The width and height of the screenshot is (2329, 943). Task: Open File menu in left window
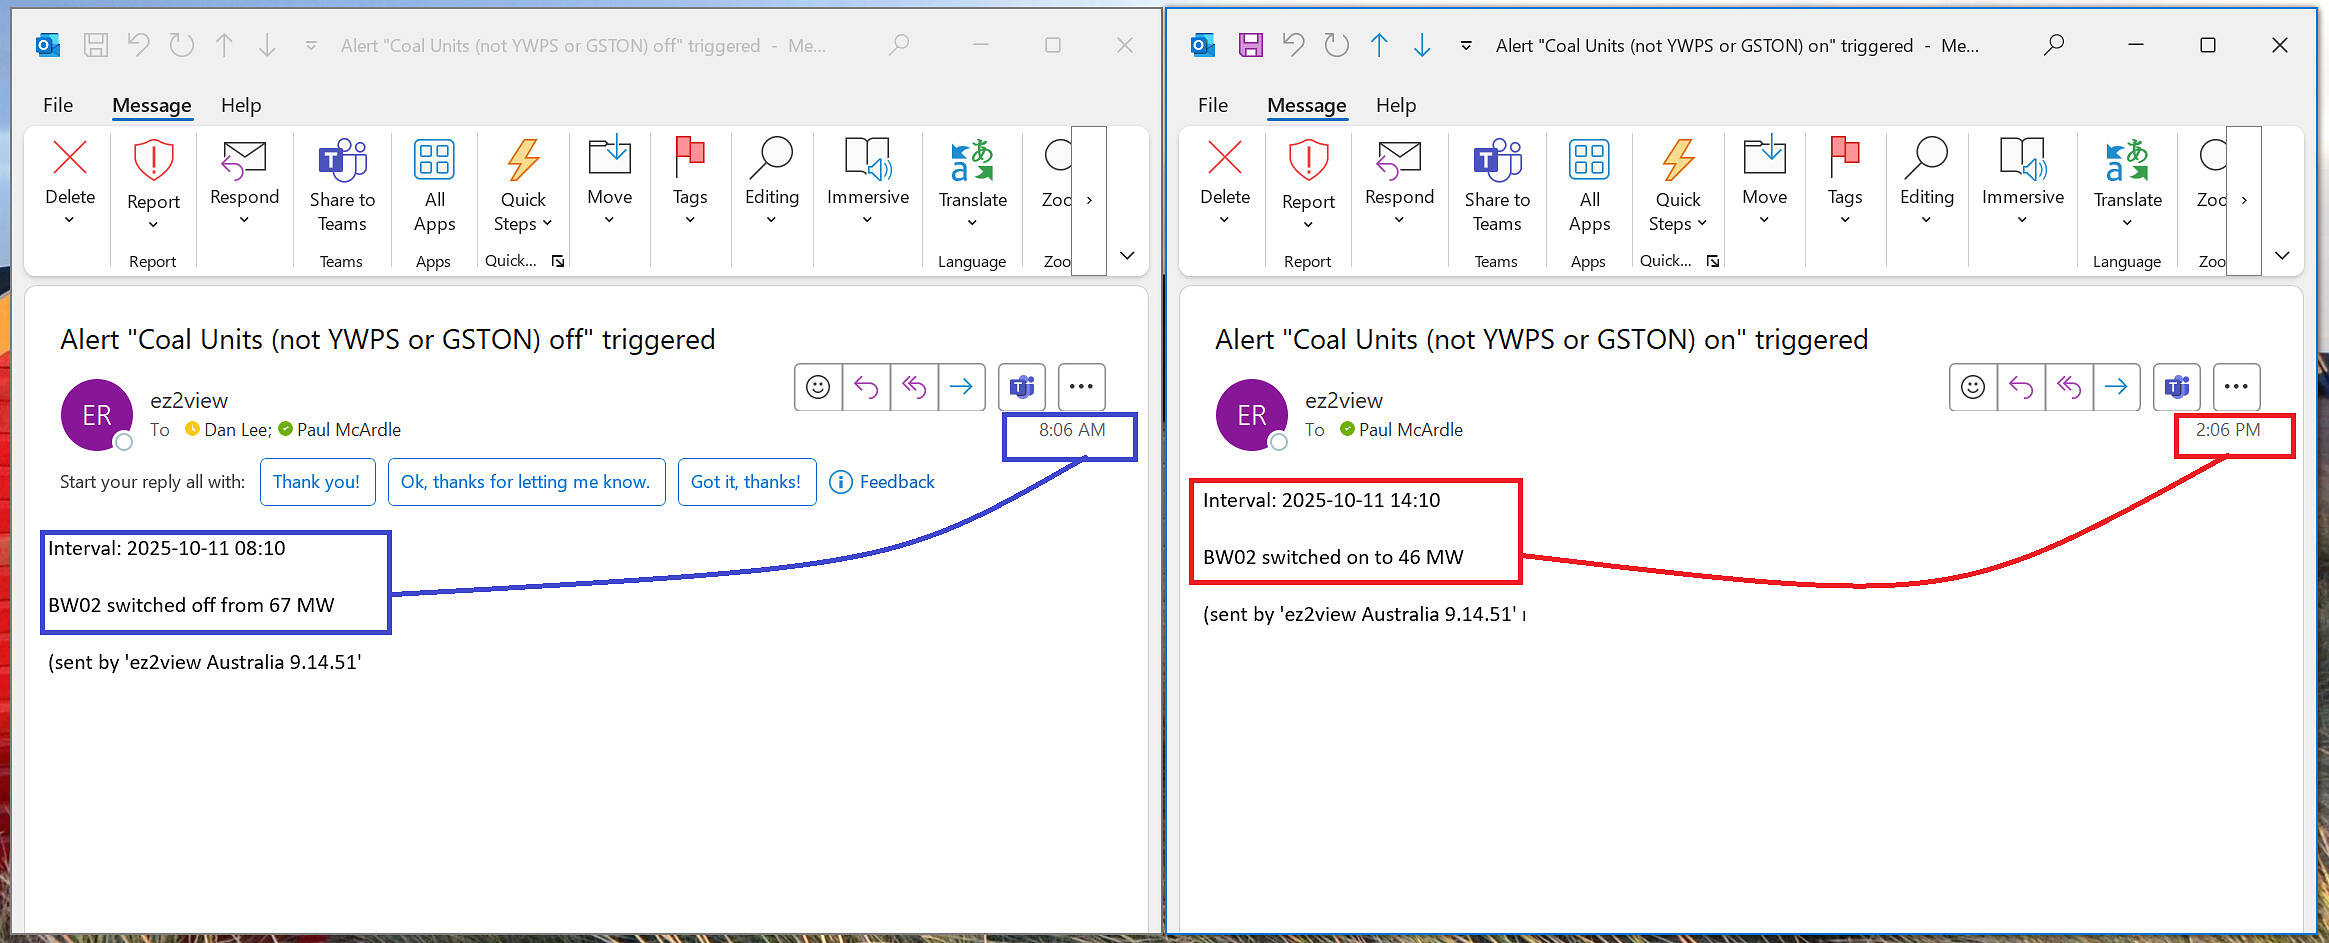[58, 105]
